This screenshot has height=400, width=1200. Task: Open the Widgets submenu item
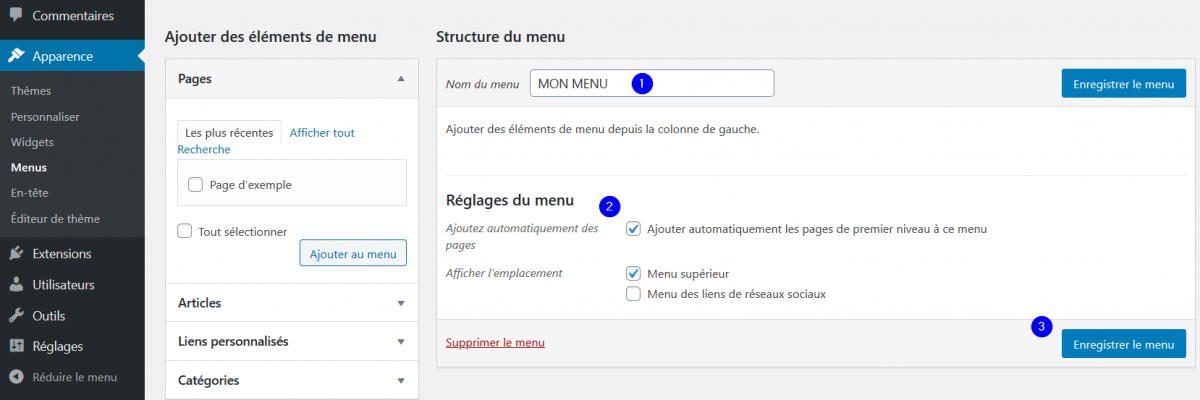[32, 142]
